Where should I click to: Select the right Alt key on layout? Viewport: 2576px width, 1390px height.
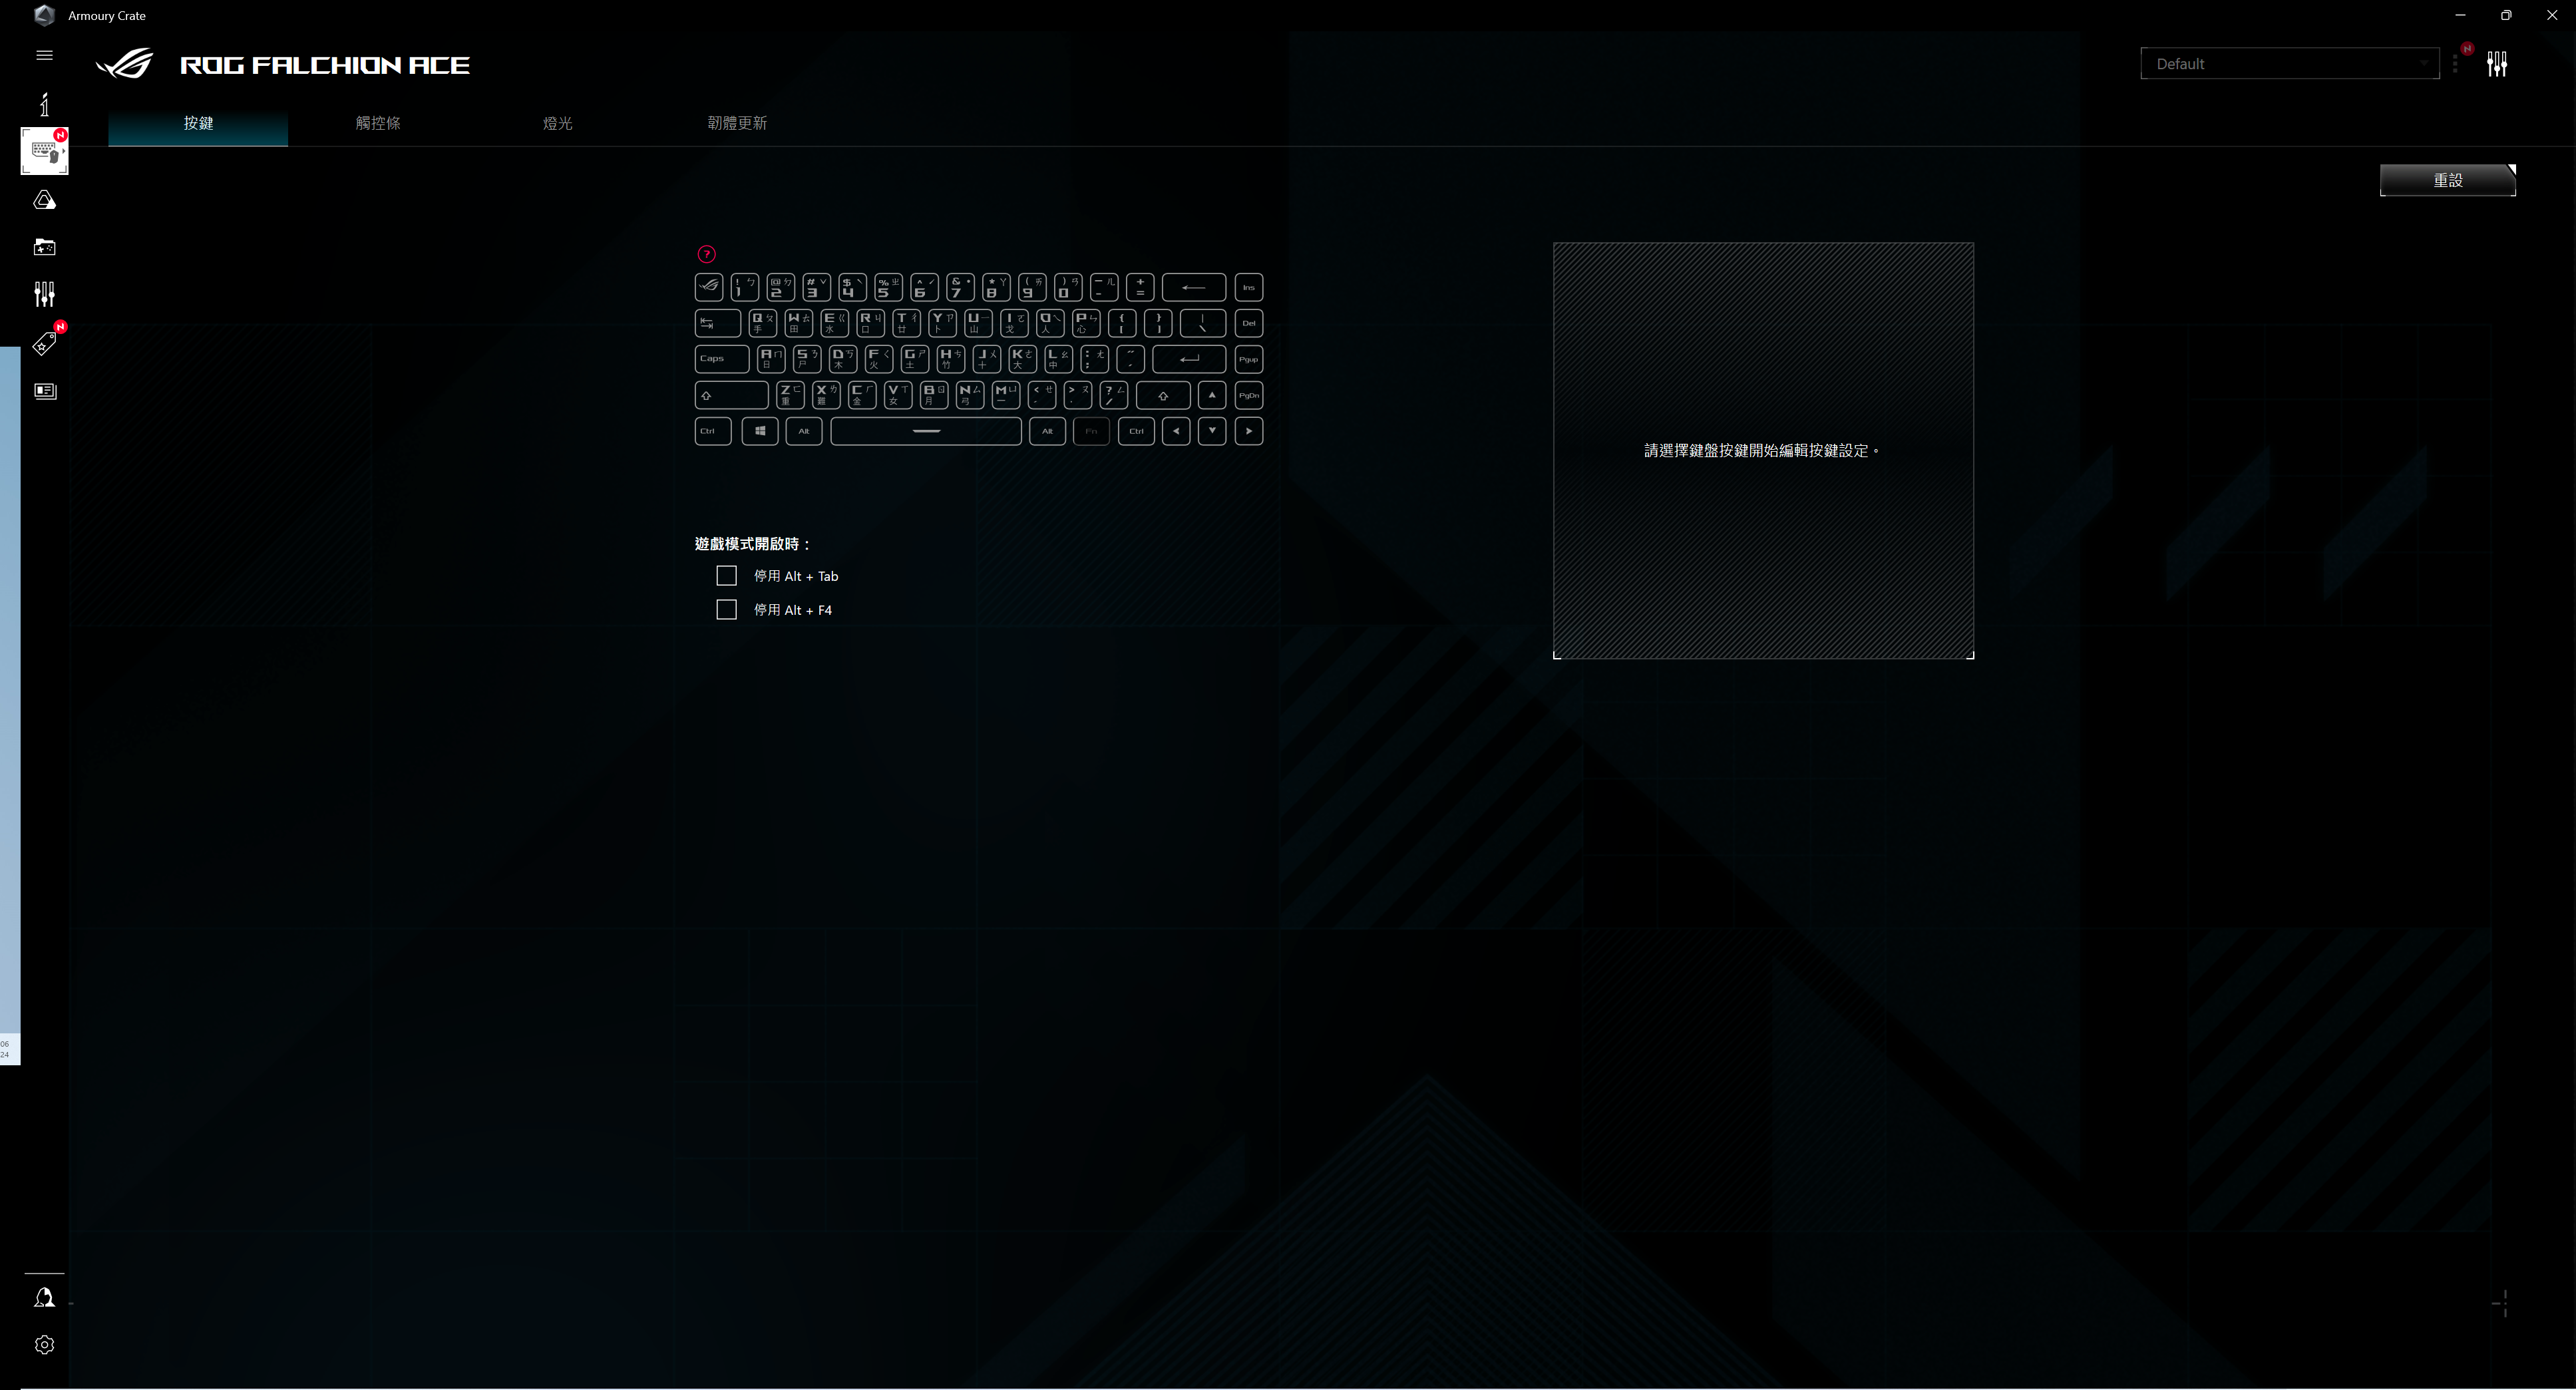coord(1047,431)
